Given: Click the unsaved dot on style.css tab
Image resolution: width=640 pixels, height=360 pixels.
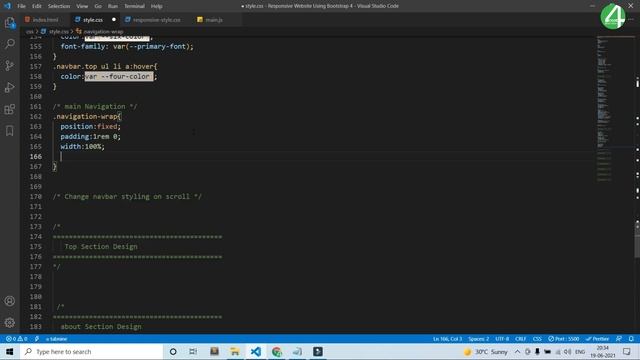Looking at the screenshot, I should click(x=114, y=20).
